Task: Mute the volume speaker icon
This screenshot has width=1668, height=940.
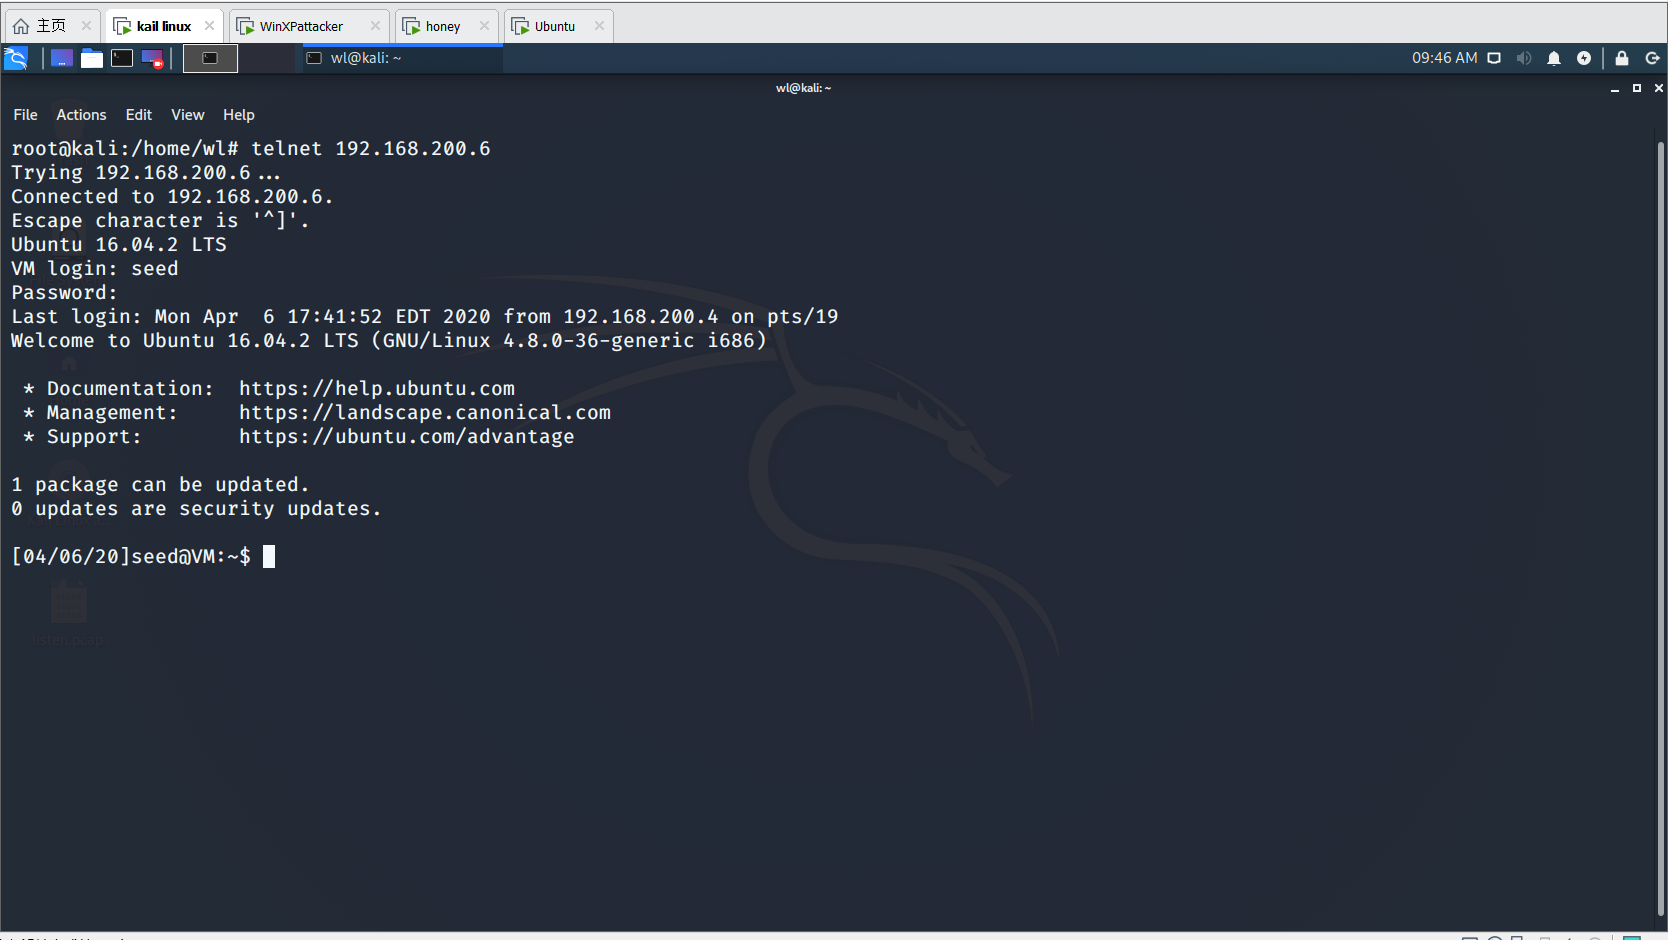Action: tap(1524, 58)
